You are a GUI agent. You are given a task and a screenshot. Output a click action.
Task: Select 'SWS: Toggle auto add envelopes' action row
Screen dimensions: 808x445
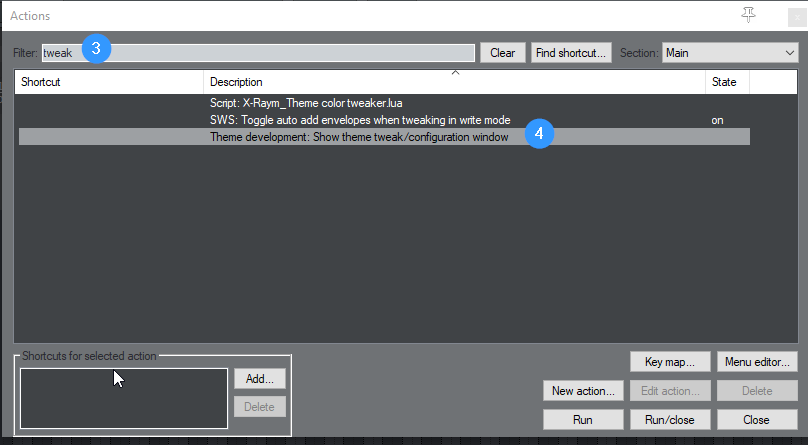[384, 120]
